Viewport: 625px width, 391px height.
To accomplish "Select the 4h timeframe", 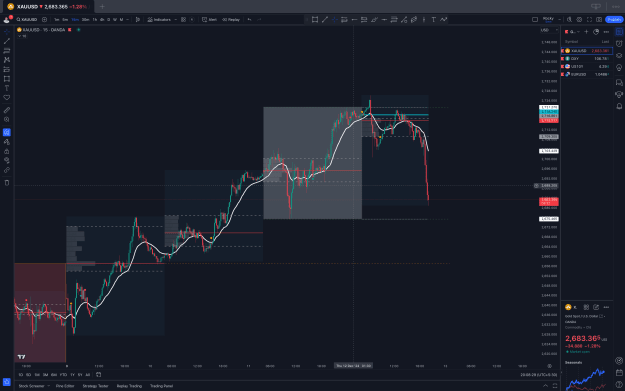I will [102, 20].
